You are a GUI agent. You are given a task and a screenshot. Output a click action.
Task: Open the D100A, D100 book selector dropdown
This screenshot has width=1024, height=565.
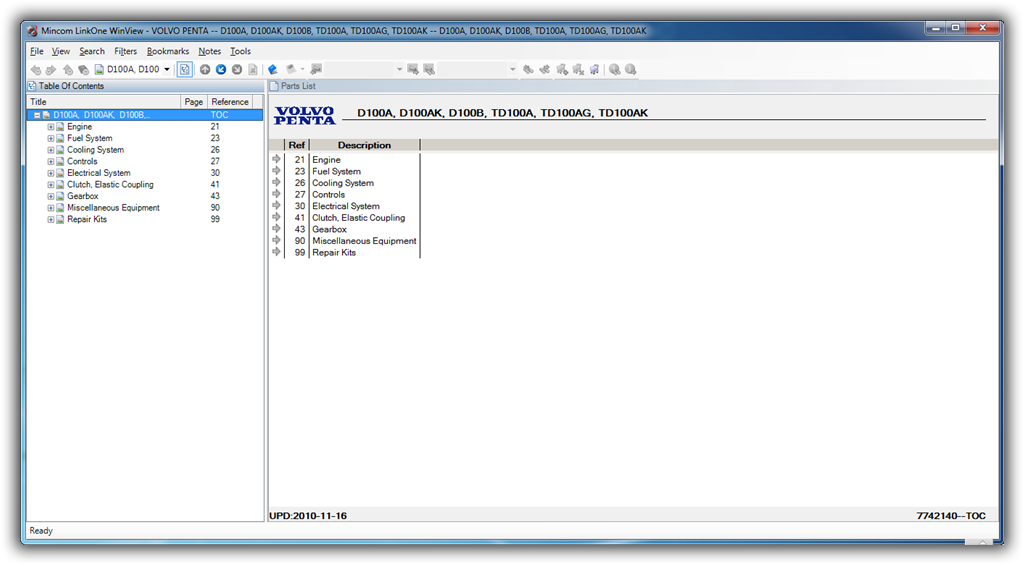[167, 69]
